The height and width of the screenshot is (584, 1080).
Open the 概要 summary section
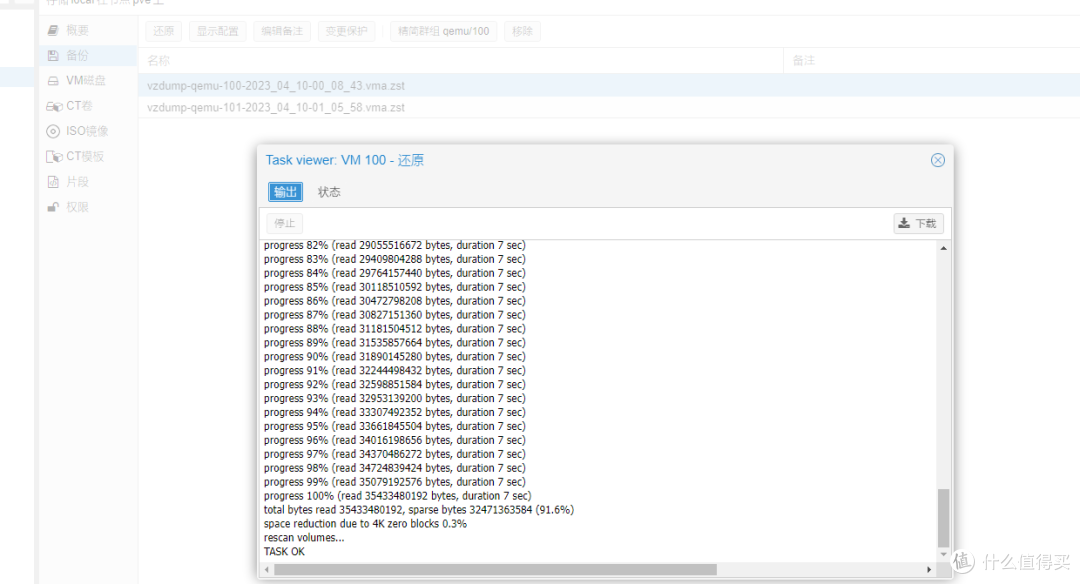pyautogui.click(x=76, y=31)
